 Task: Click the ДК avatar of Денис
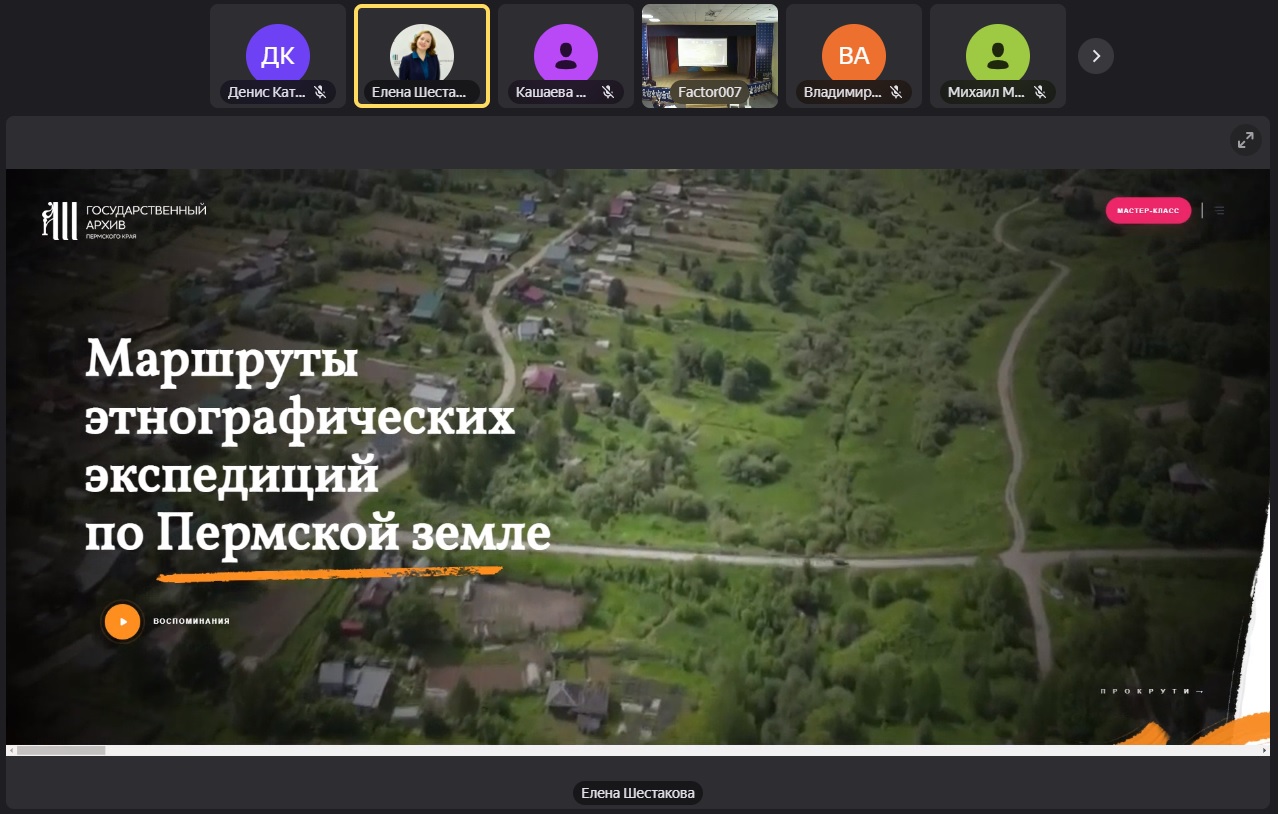277,56
